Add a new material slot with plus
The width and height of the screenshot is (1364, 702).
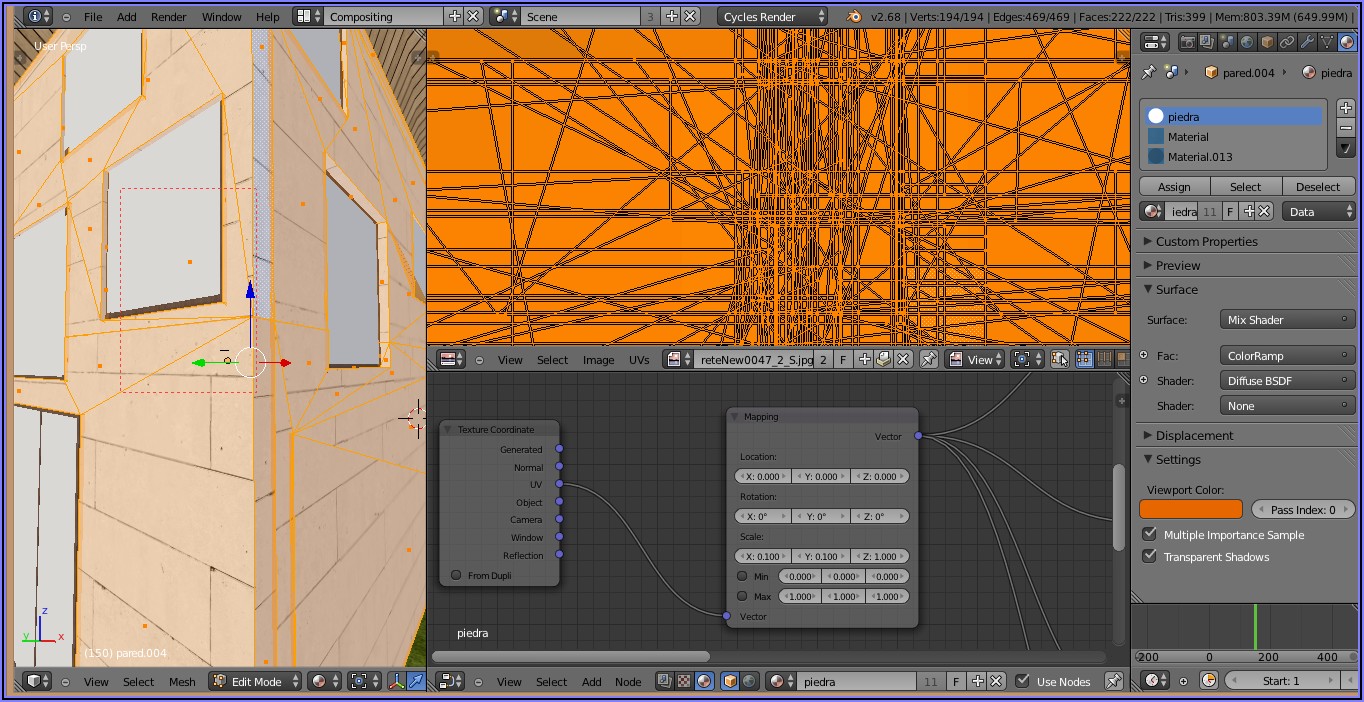point(1346,108)
